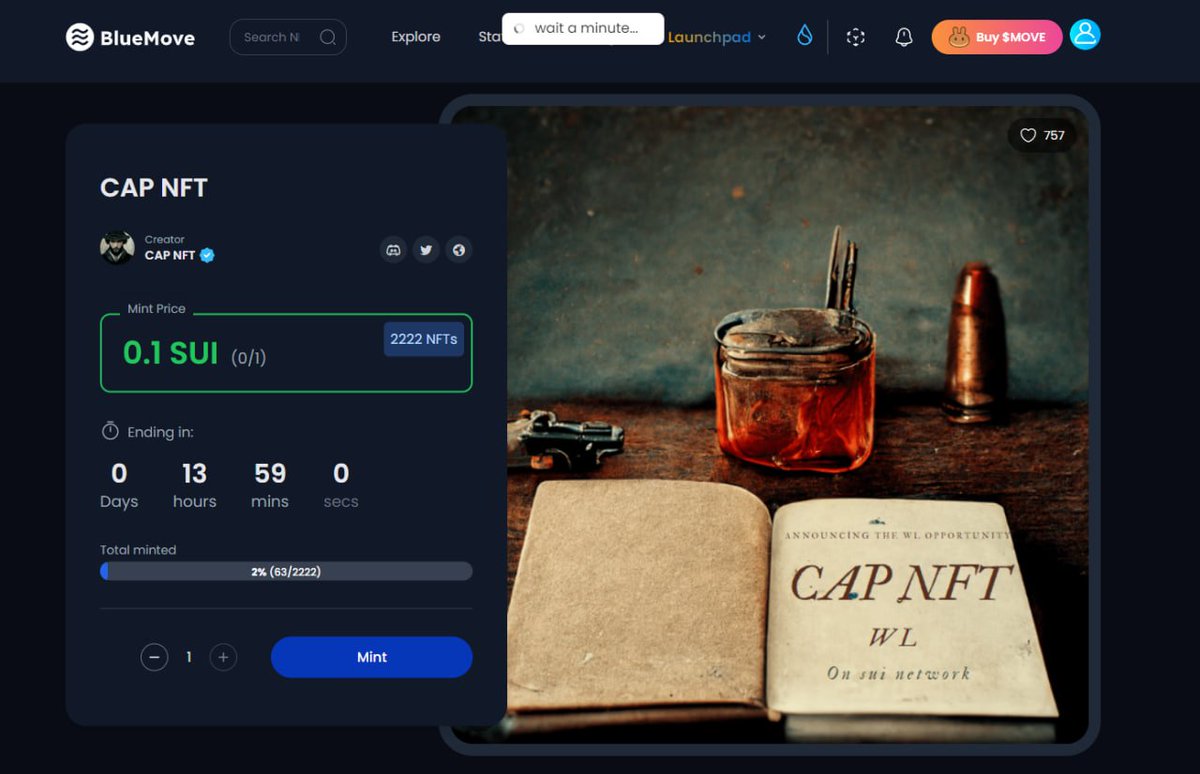Click the Mint button
The image size is (1200, 774).
[x=372, y=657]
